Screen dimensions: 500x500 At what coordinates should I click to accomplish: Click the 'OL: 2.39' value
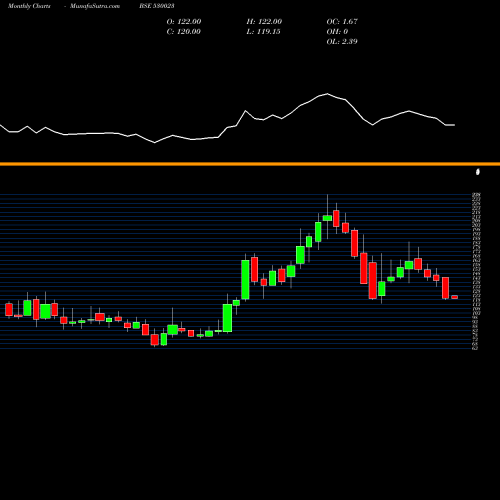click(342, 41)
